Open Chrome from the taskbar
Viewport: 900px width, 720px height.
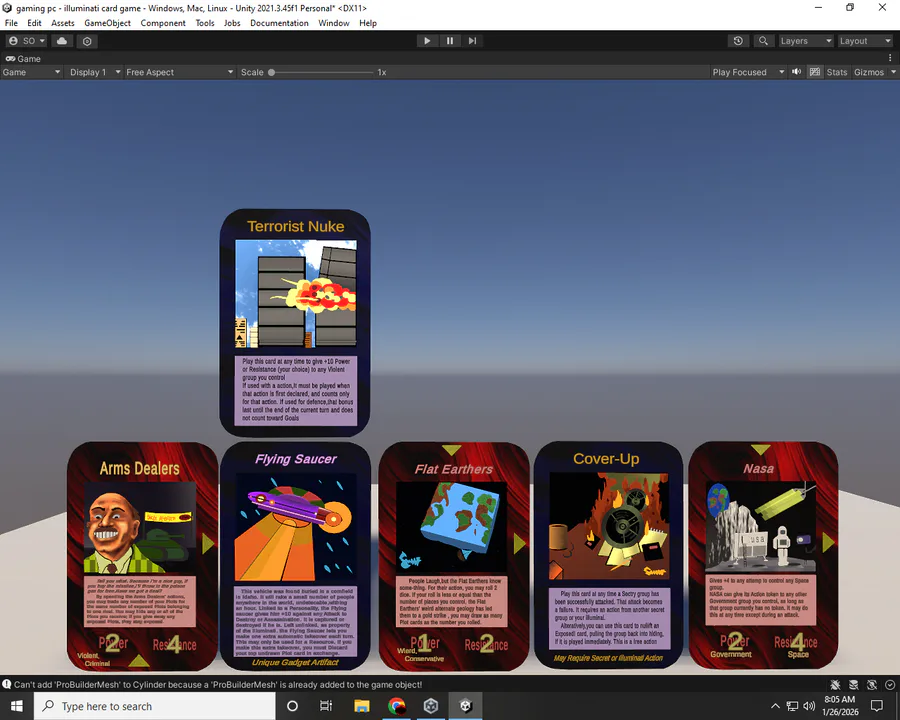tap(397, 706)
